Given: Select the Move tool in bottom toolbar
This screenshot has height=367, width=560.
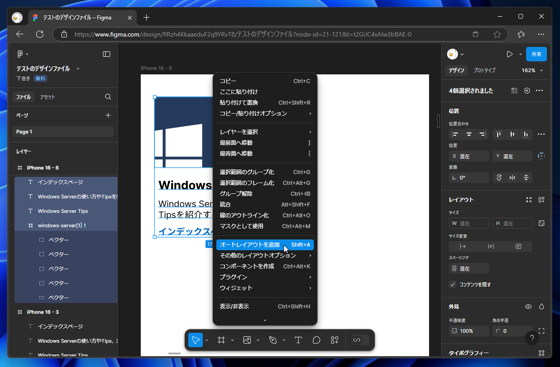Looking at the screenshot, I should (x=195, y=340).
